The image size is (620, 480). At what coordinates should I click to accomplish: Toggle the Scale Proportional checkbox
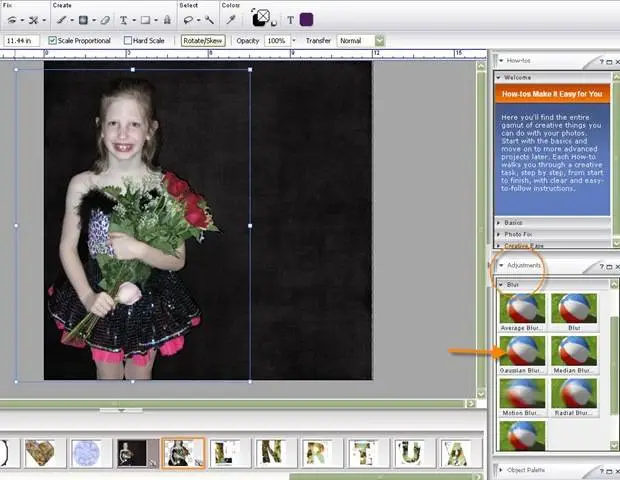click(x=53, y=41)
